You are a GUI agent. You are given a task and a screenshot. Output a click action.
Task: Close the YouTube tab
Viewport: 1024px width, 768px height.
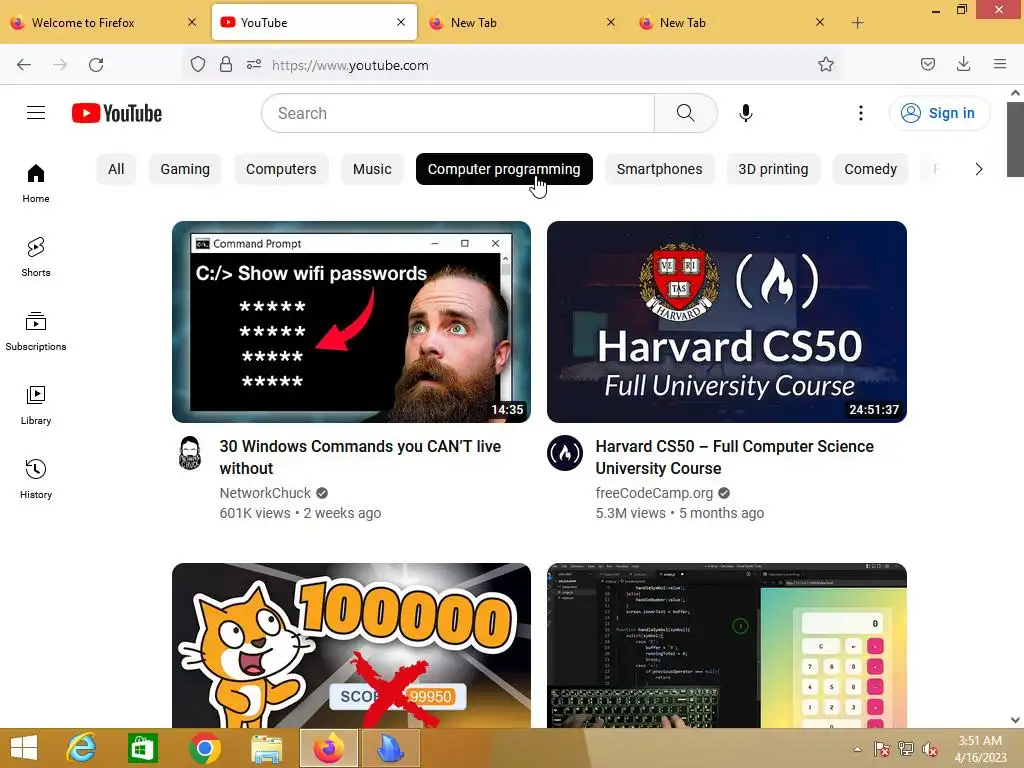401,22
